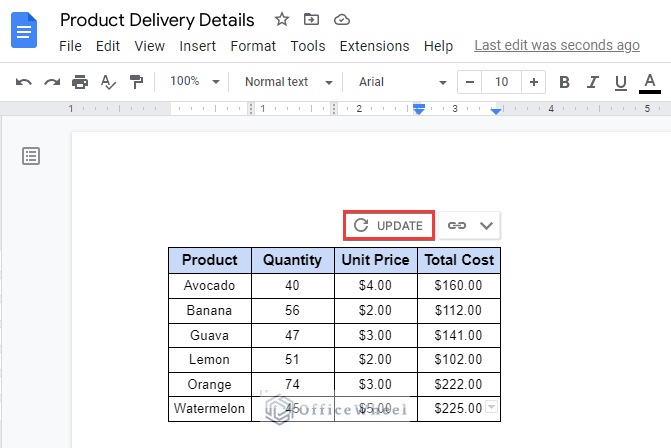Open the Arial font dropdown

(403, 82)
